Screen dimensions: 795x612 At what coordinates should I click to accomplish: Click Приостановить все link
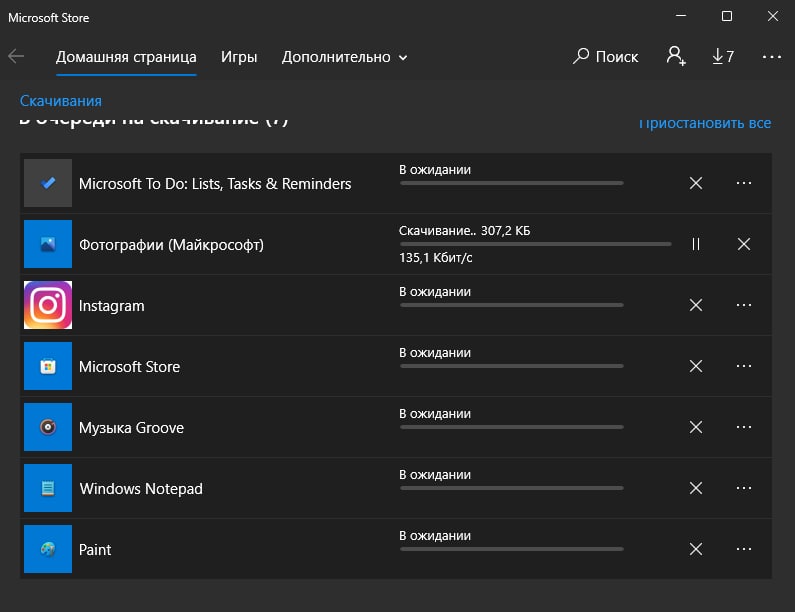click(x=705, y=123)
